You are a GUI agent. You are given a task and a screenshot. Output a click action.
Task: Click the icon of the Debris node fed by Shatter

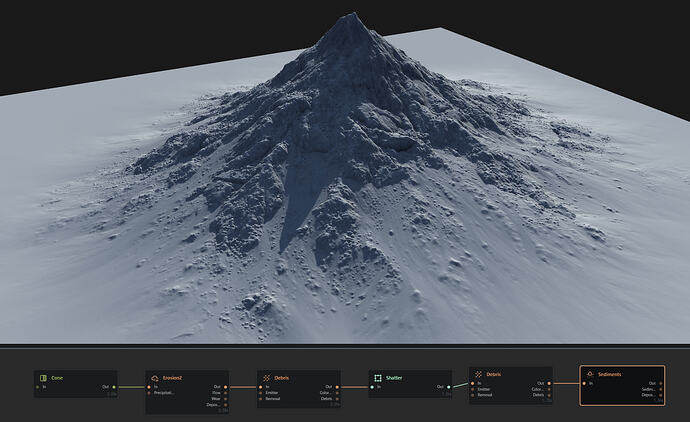pos(478,374)
